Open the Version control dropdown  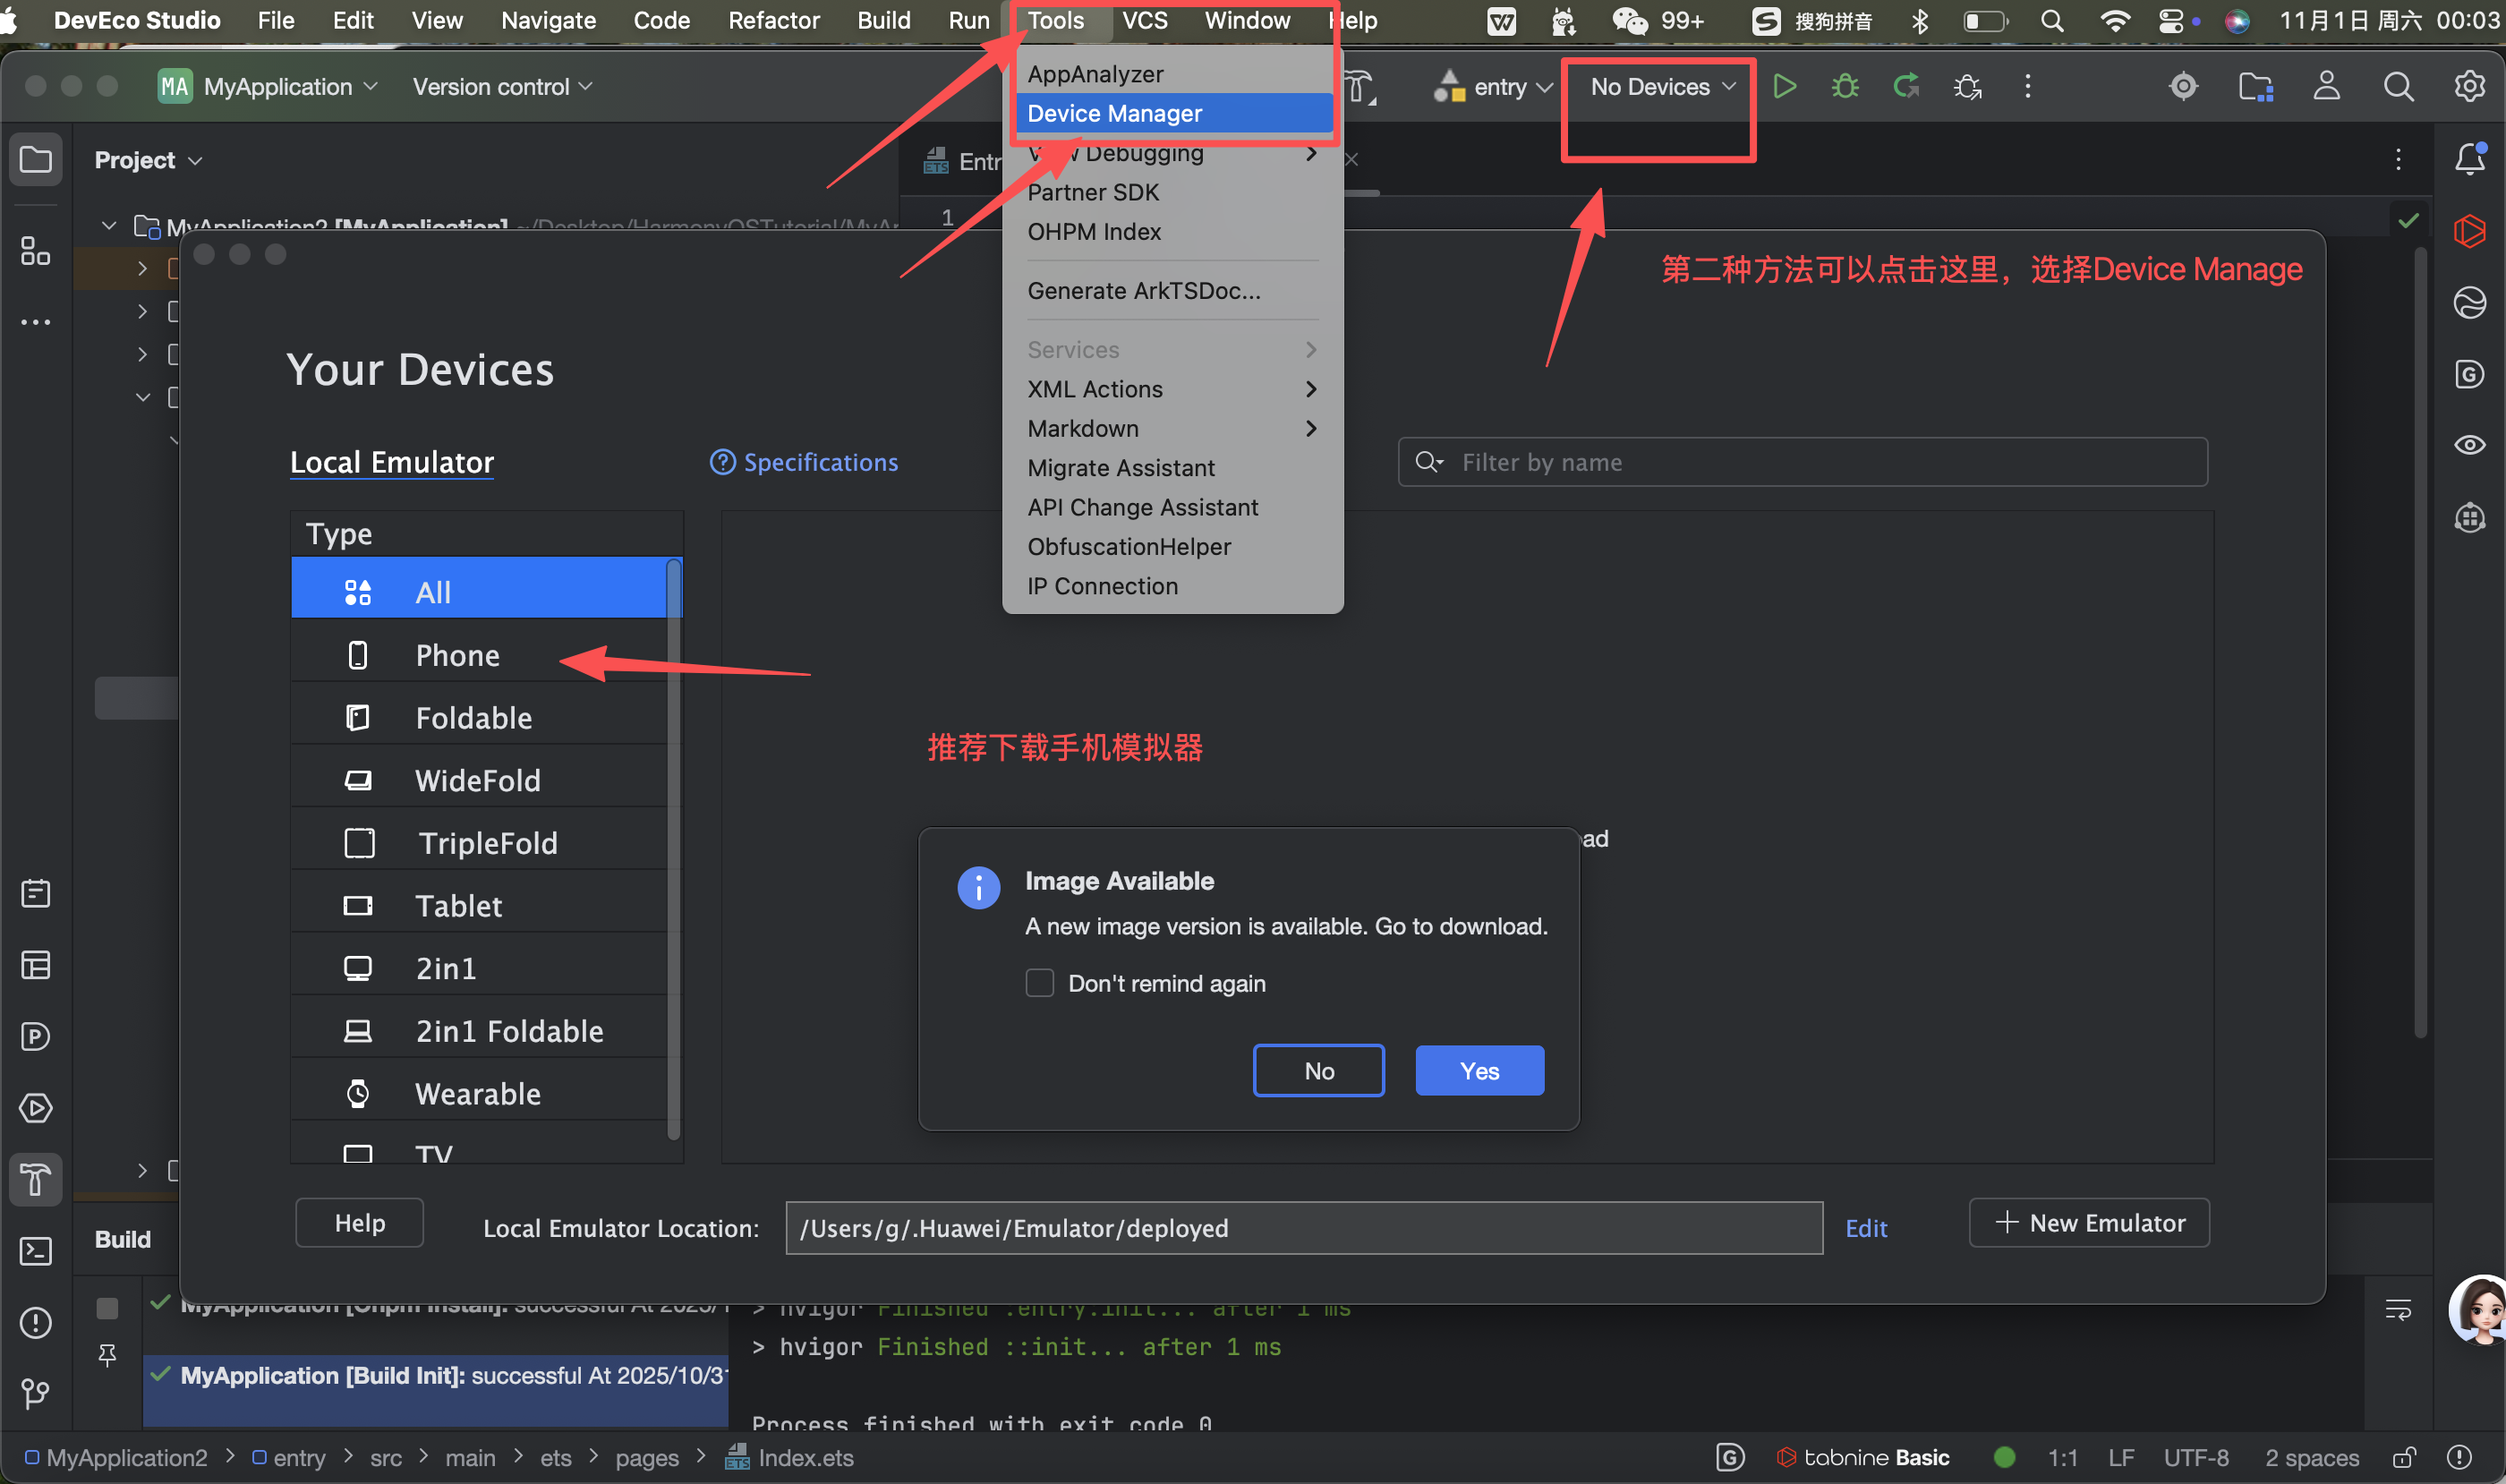(x=502, y=87)
